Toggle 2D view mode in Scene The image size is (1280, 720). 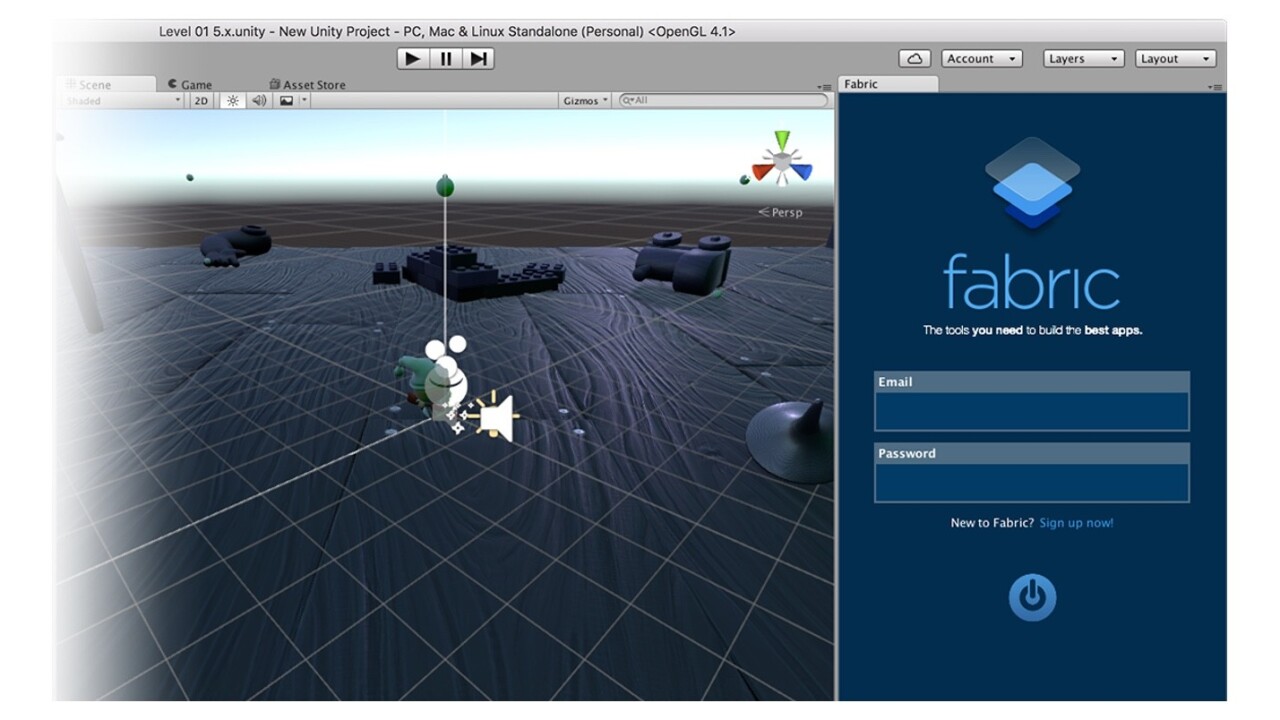click(x=201, y=101)
